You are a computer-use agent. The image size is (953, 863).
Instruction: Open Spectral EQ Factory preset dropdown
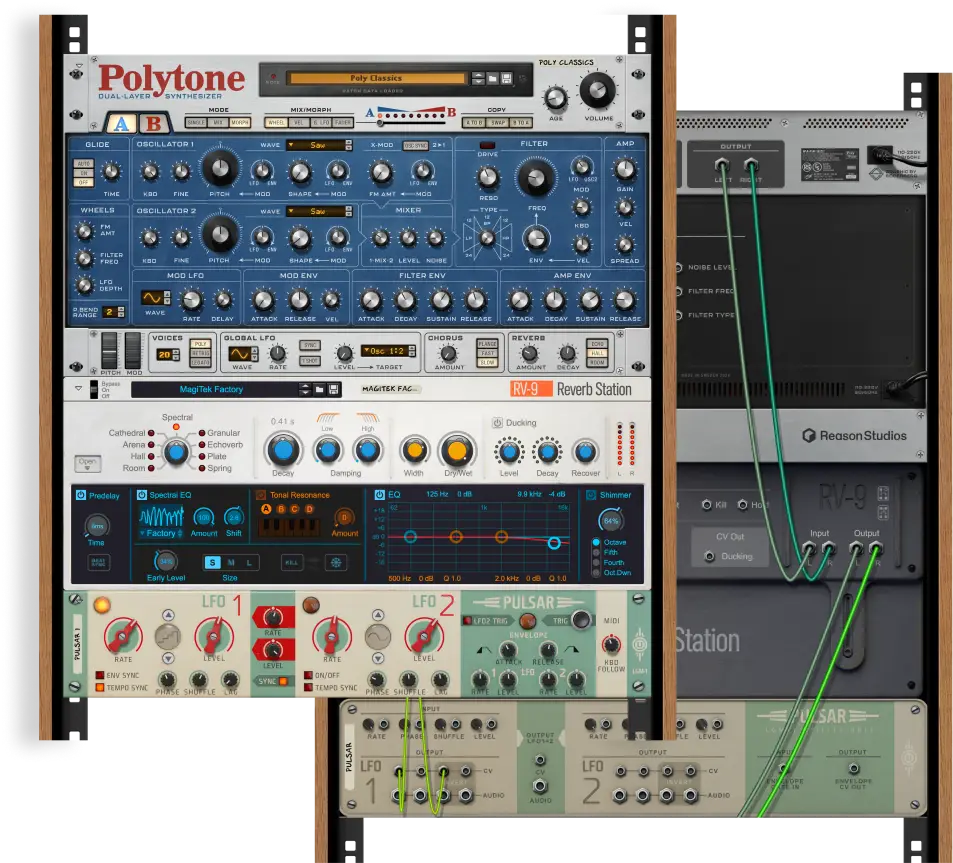click(x=160, y=533)
